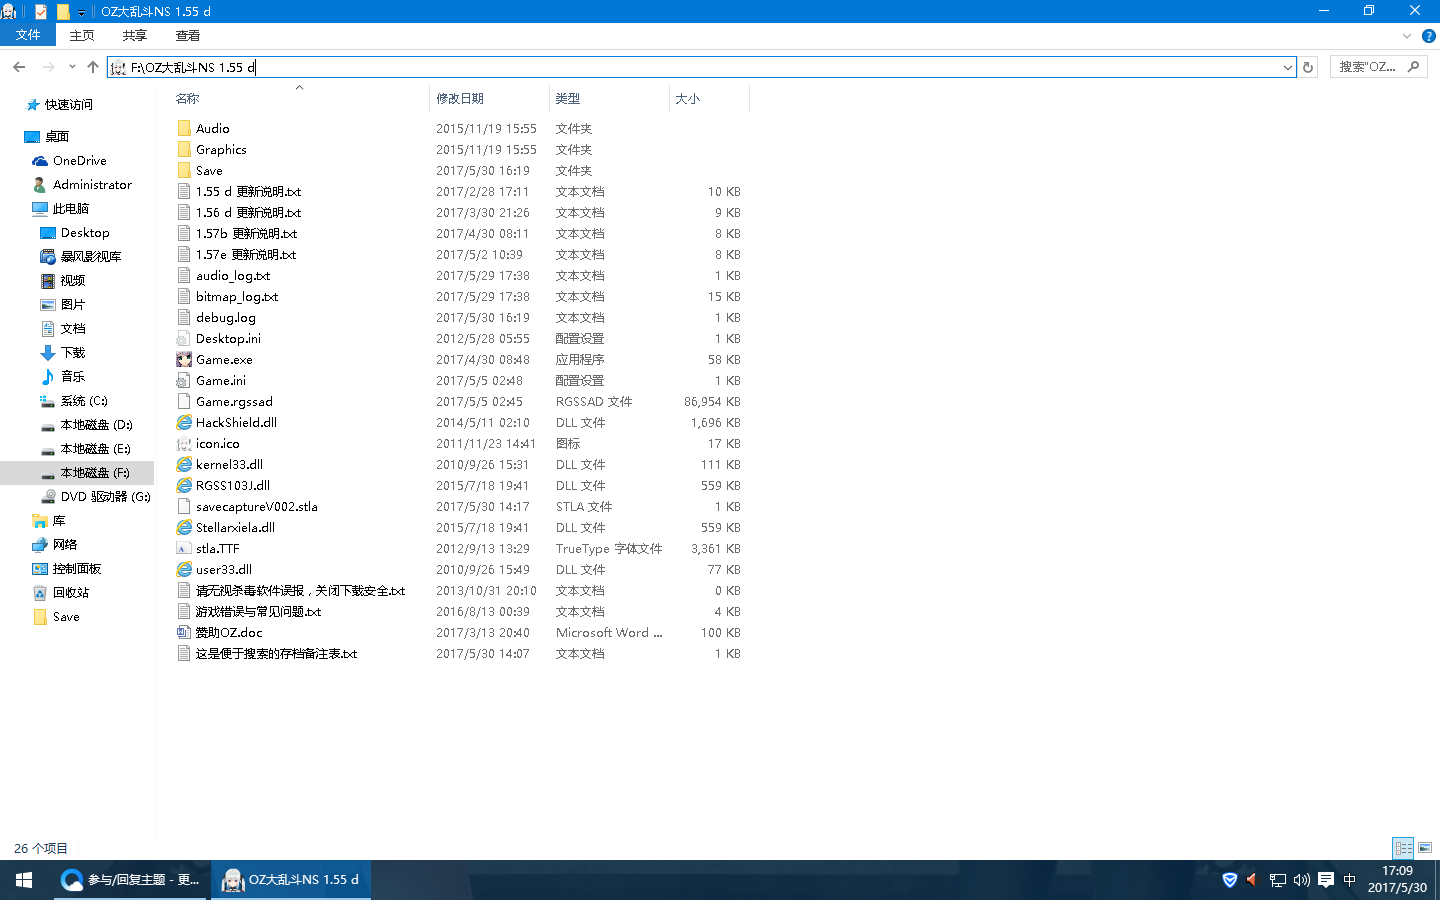Switch to large icons view layout

click(x=1425, y=847)
